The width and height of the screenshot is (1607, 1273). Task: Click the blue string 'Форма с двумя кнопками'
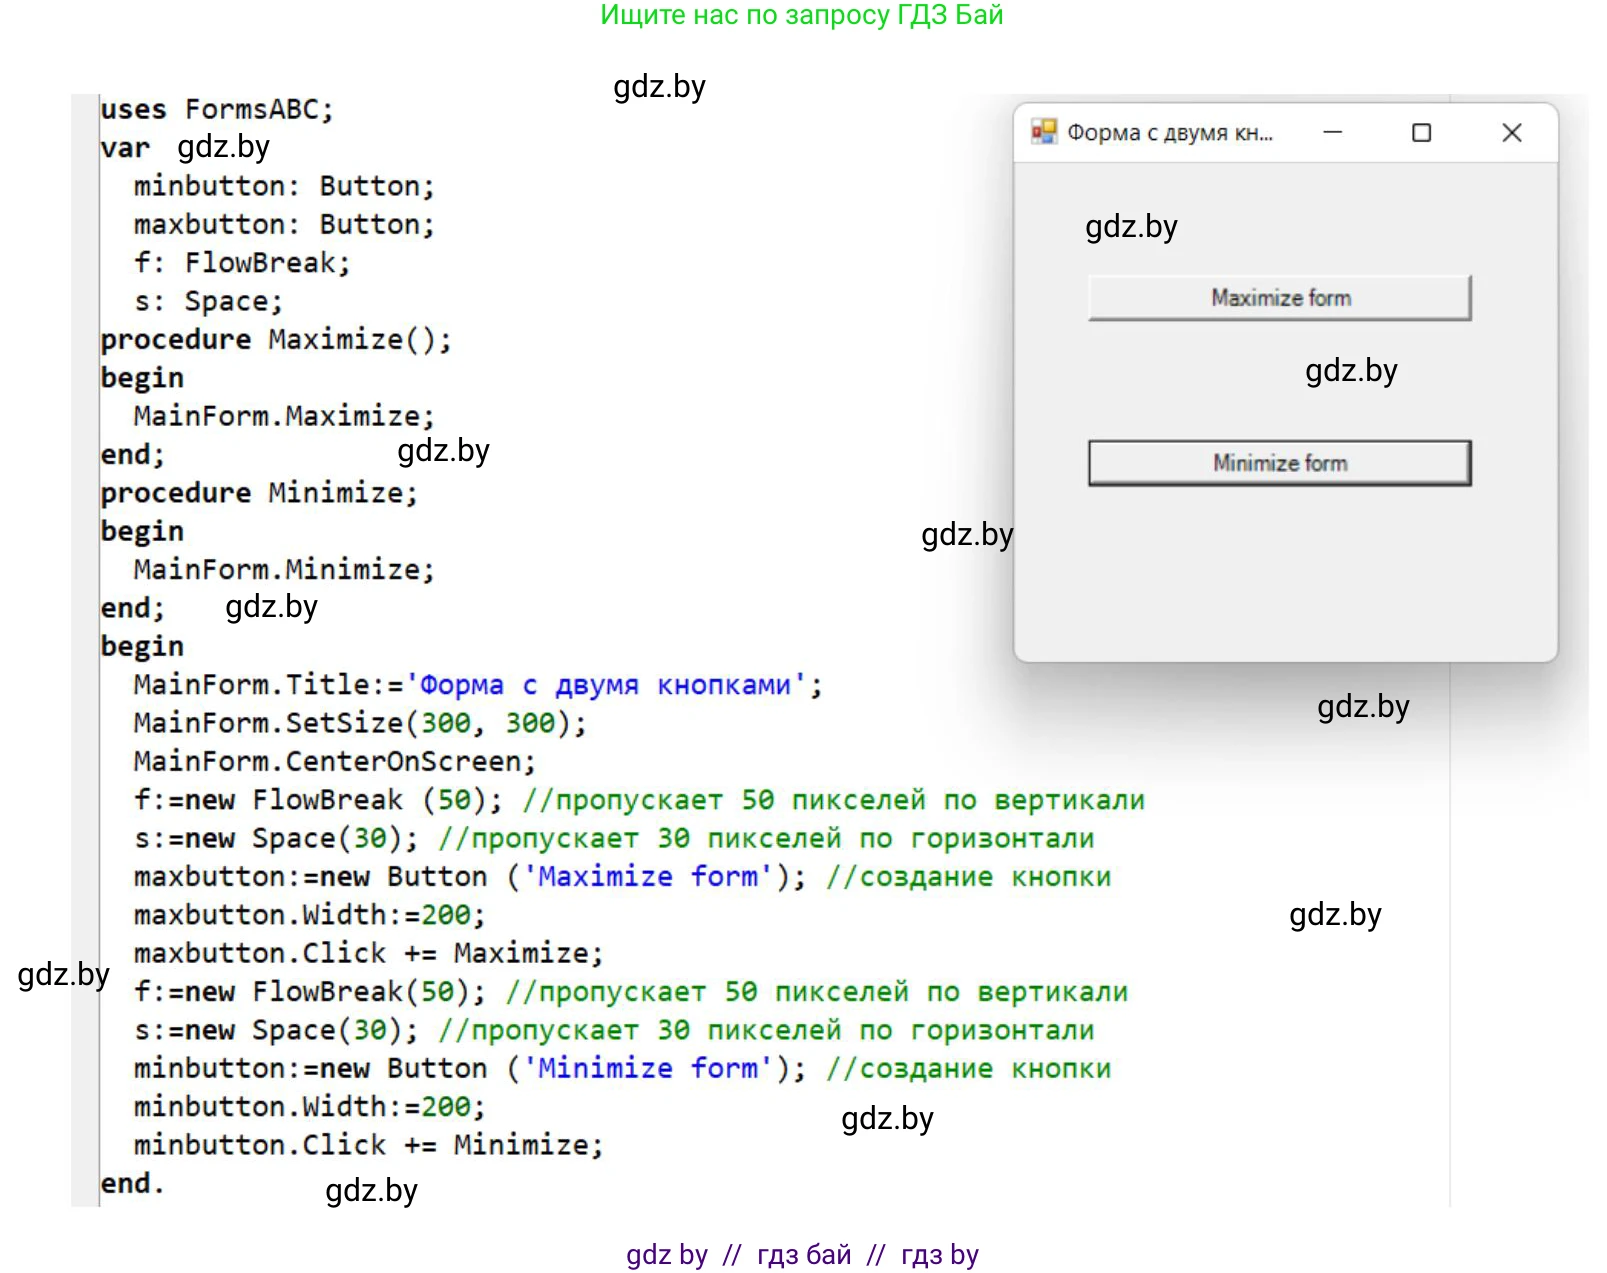(x=606, y=685)
